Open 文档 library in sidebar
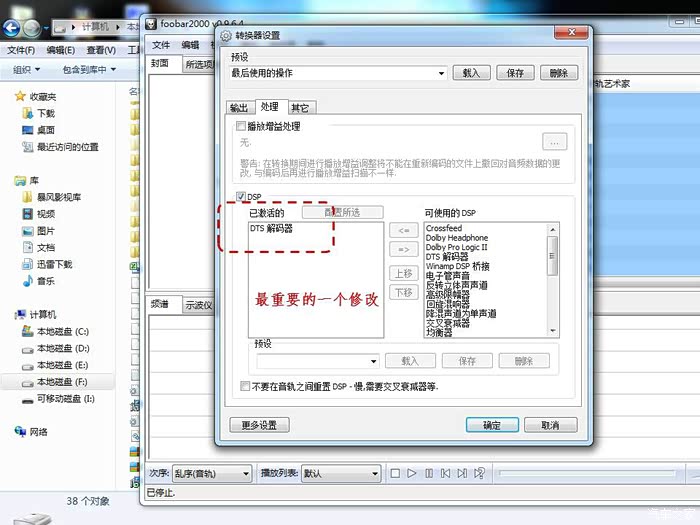The image size is (700, 525). tap(39, 248)
